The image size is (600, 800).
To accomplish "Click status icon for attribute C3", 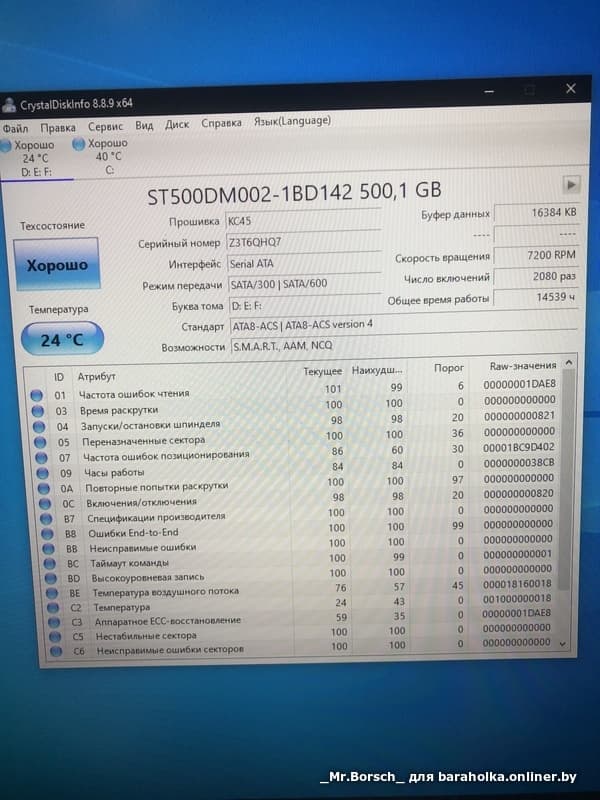I will pos(54,622).
